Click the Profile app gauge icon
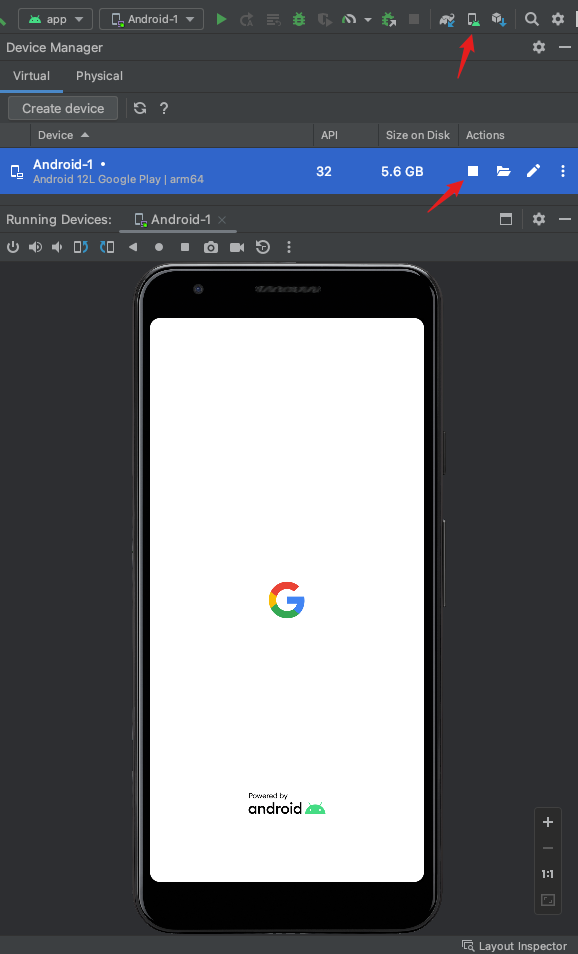 [349, 19]
